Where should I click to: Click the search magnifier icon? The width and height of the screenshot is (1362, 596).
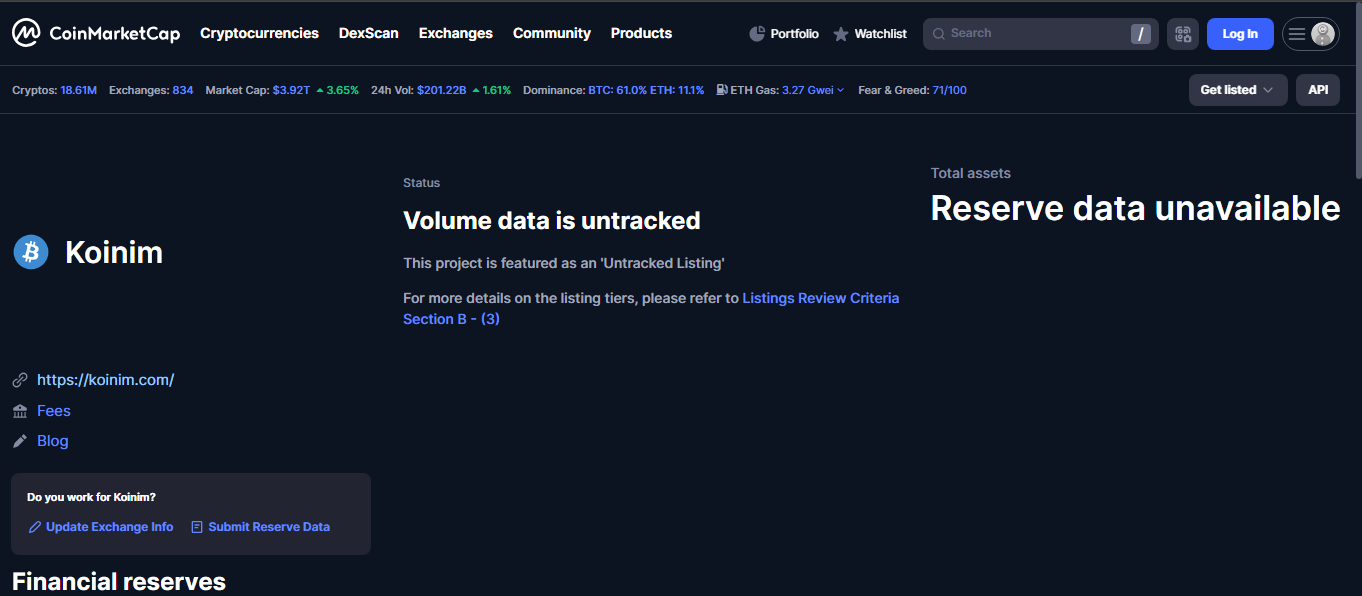pyautogui.click(x=939, y=34)
